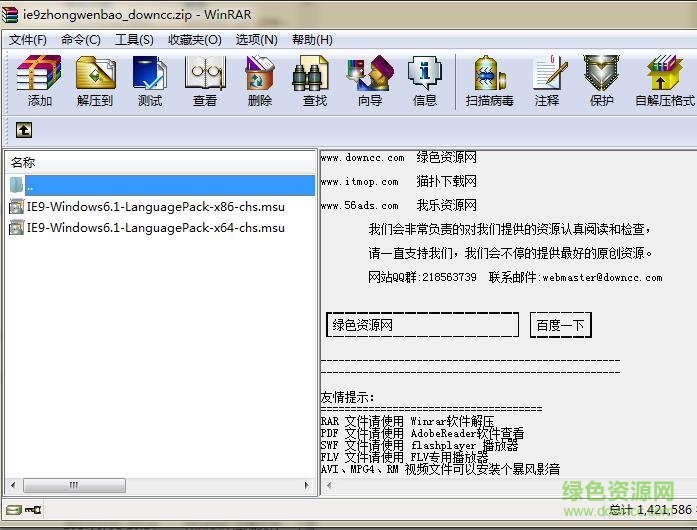
Task: Click the 保护 (Protect) shield icon
Action: (601, 81)
